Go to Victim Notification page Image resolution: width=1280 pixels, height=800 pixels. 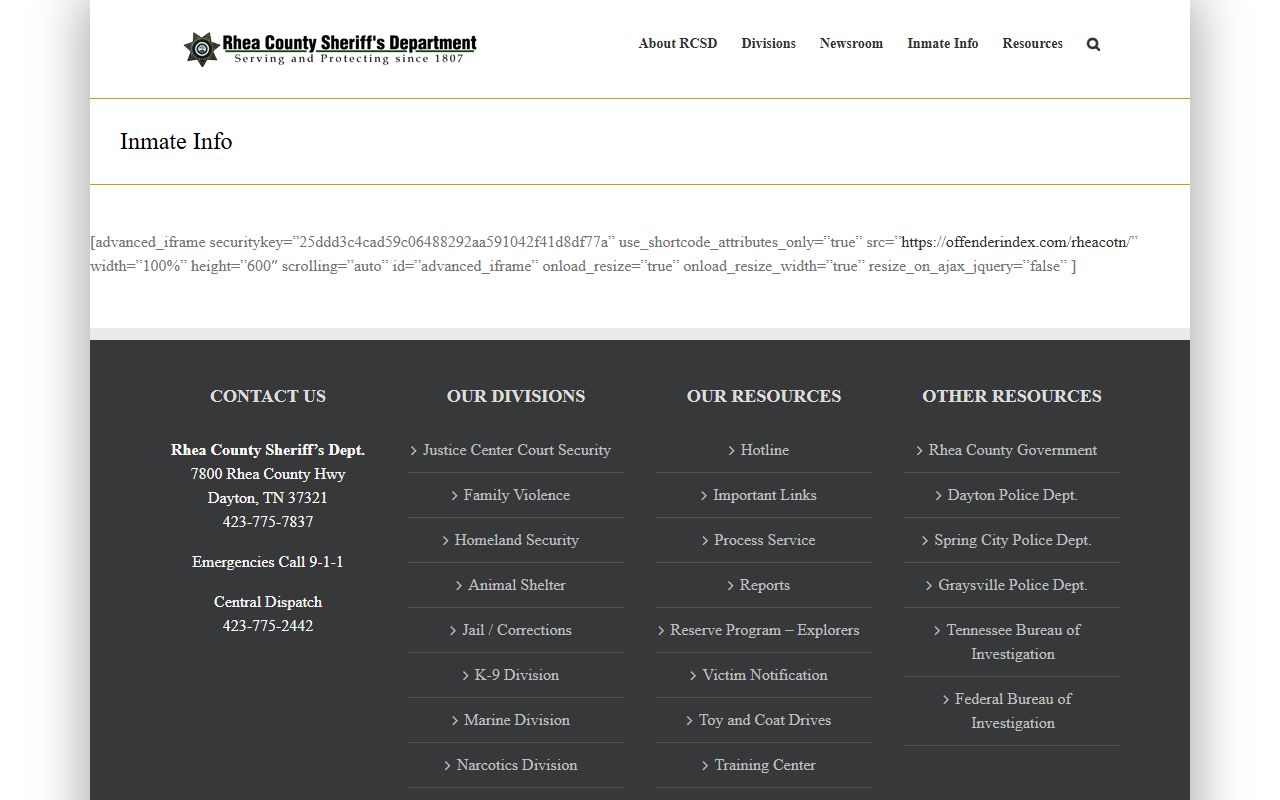click(x=764, y=675)
